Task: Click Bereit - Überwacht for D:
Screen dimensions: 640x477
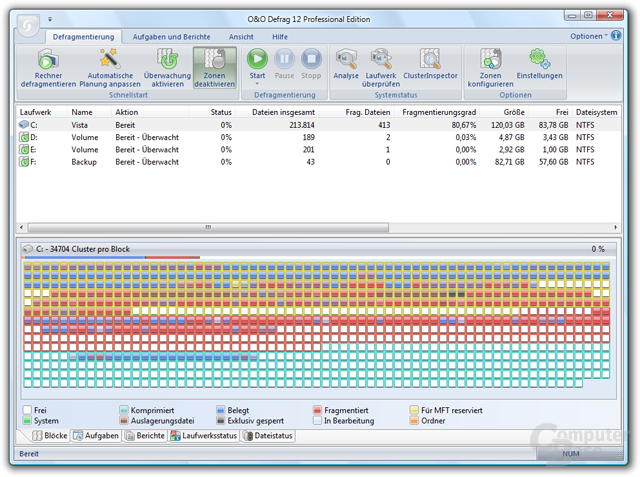Action: tap(147, 137)
